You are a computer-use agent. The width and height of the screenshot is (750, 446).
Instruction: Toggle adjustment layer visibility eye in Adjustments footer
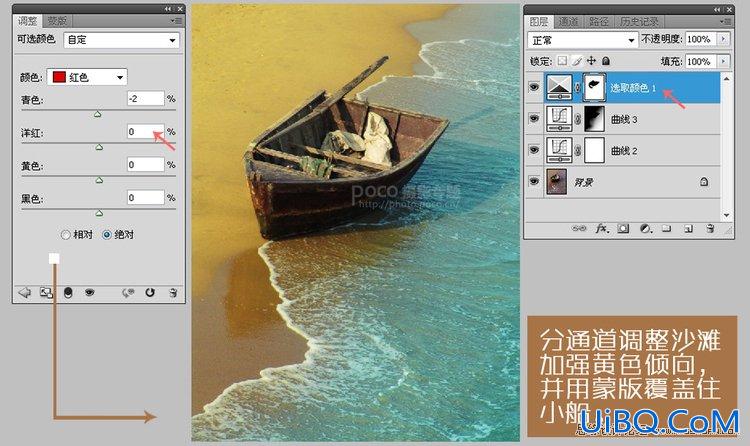click(x=89, y=292)
